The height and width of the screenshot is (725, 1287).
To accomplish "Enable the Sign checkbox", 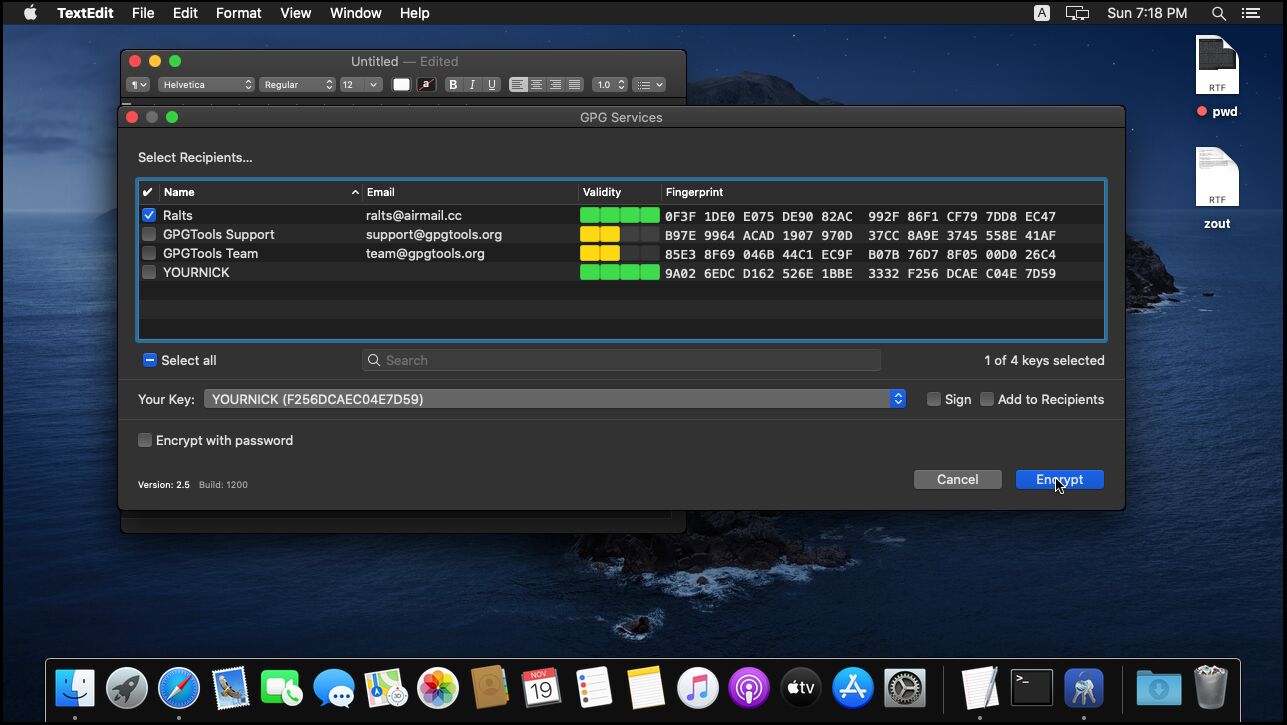I will (x=934, y=400).
